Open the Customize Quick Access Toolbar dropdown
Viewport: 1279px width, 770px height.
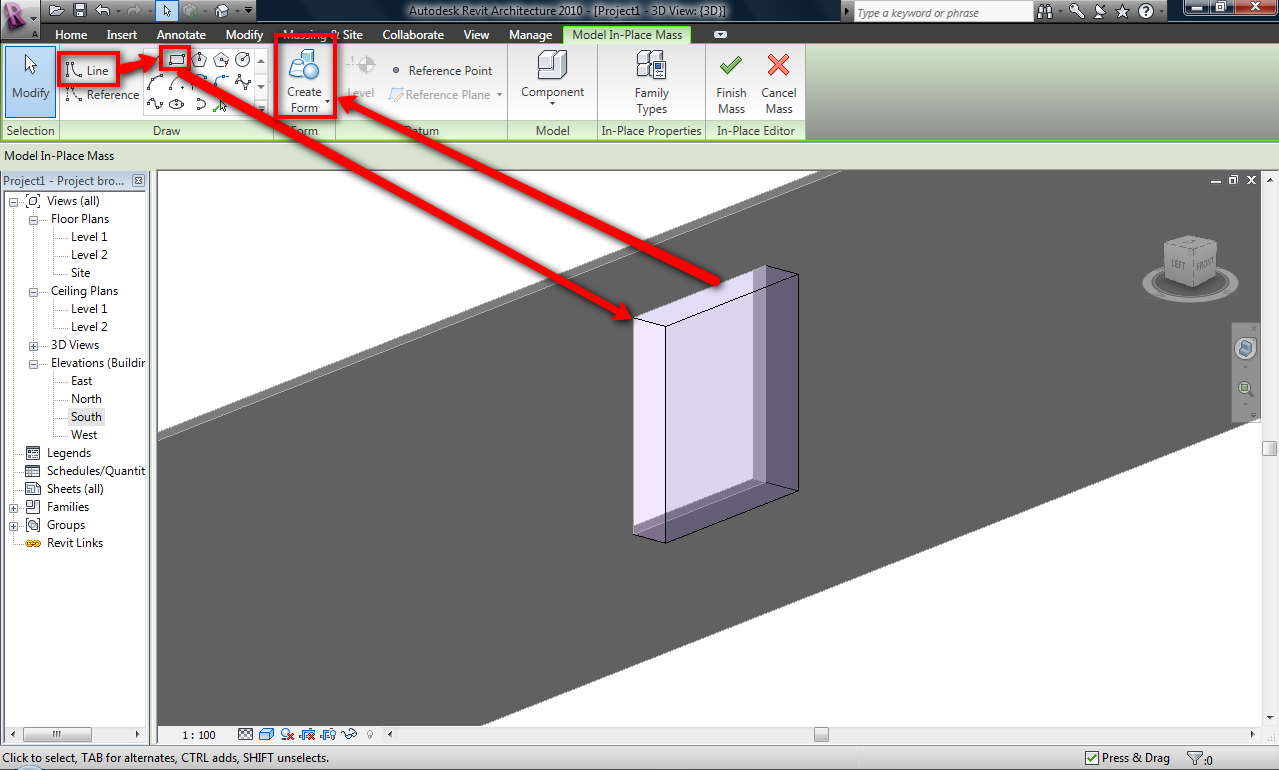[x=248, y=11]
